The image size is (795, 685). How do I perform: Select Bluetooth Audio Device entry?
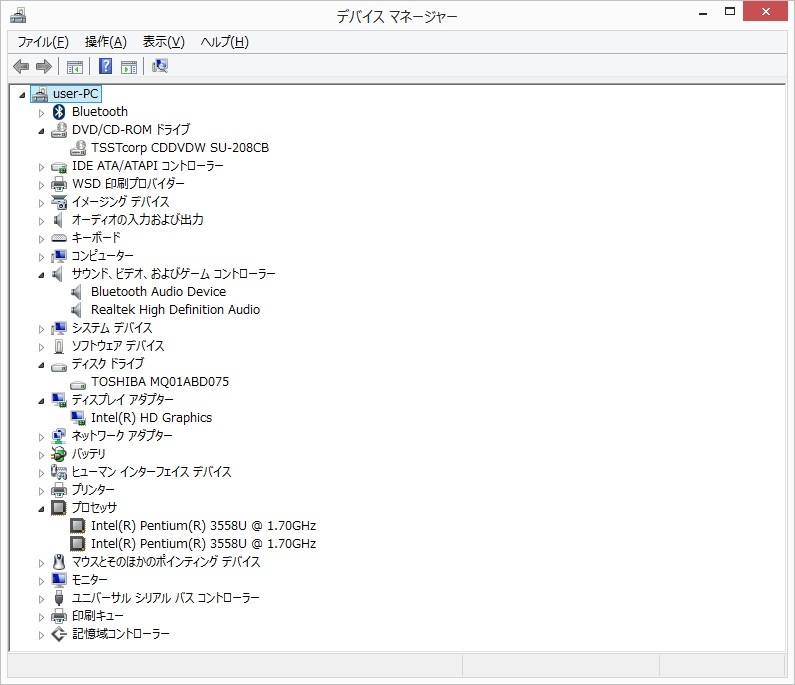click(x=158, y=292)
